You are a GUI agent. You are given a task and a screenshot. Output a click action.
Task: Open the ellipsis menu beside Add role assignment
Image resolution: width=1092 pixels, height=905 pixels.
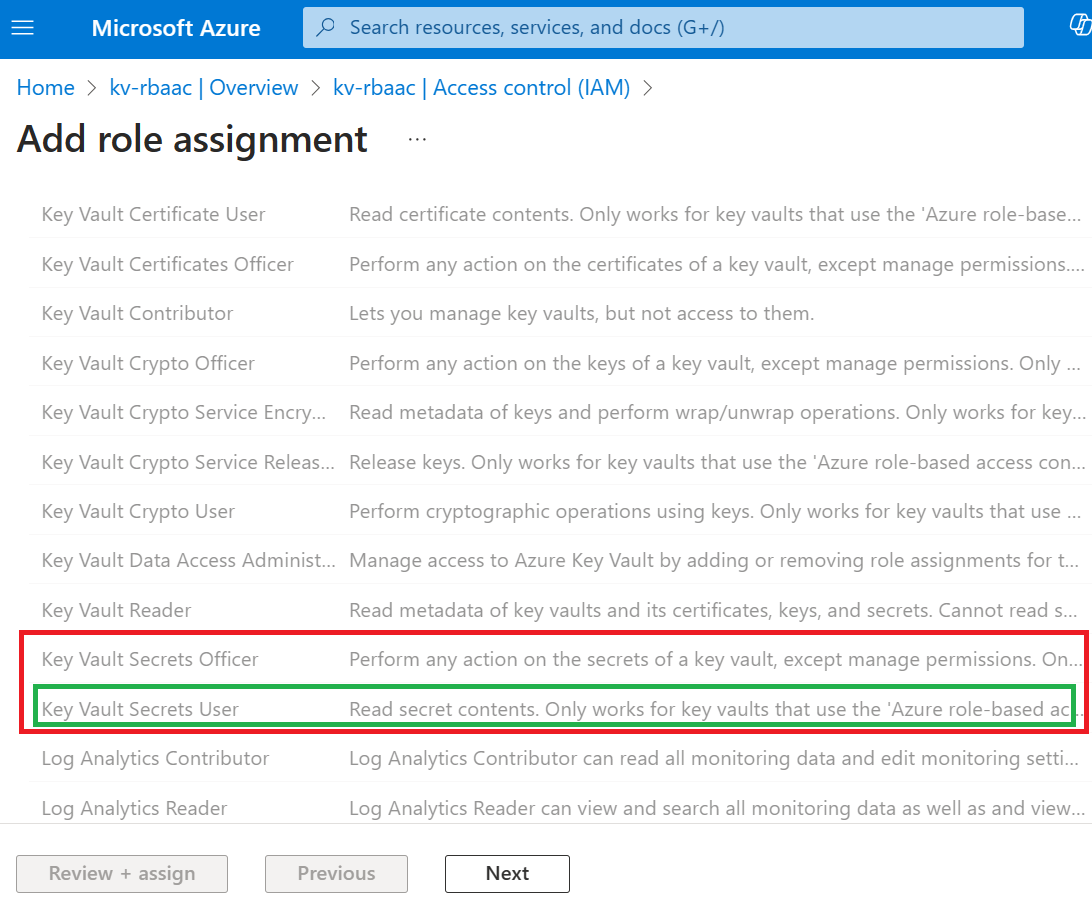pyautogui.click(x=417, y=139)
